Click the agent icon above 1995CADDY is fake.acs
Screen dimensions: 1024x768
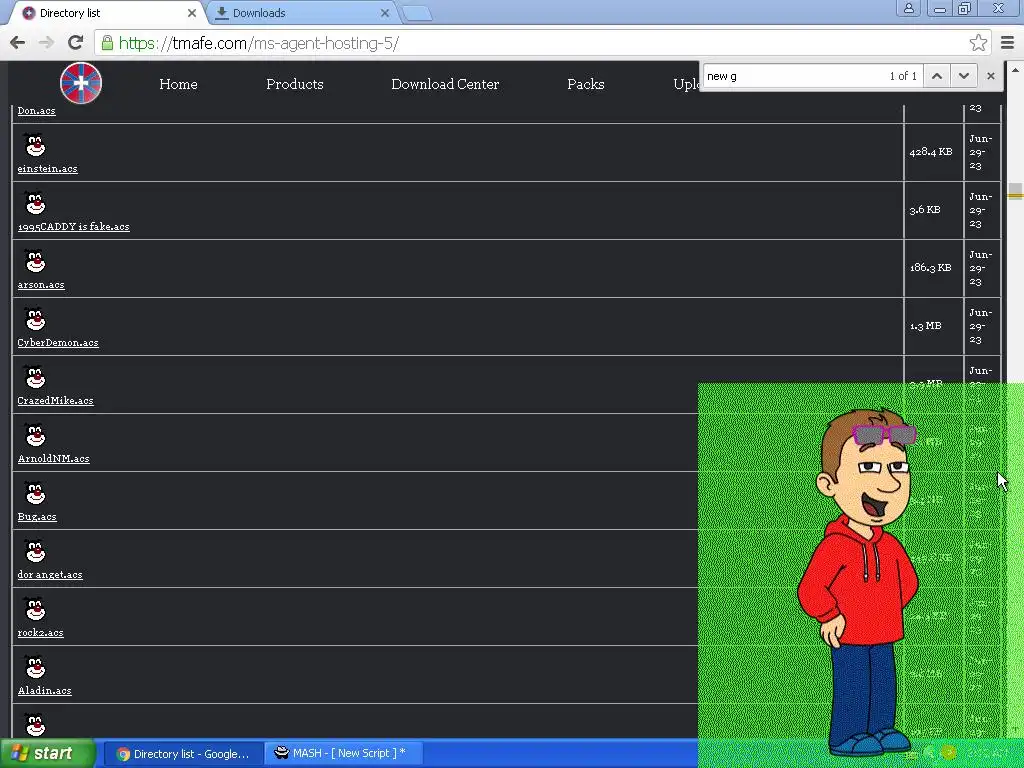[x=35, y=203]
